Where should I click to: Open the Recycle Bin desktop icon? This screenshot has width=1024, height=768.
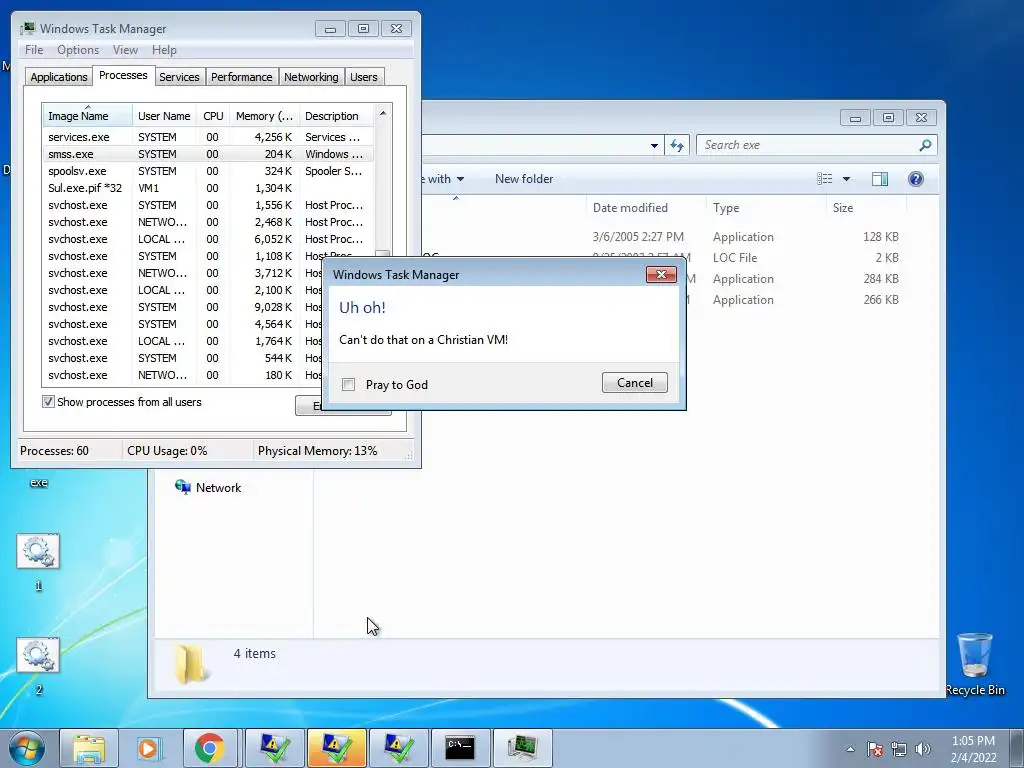point(974,664)
